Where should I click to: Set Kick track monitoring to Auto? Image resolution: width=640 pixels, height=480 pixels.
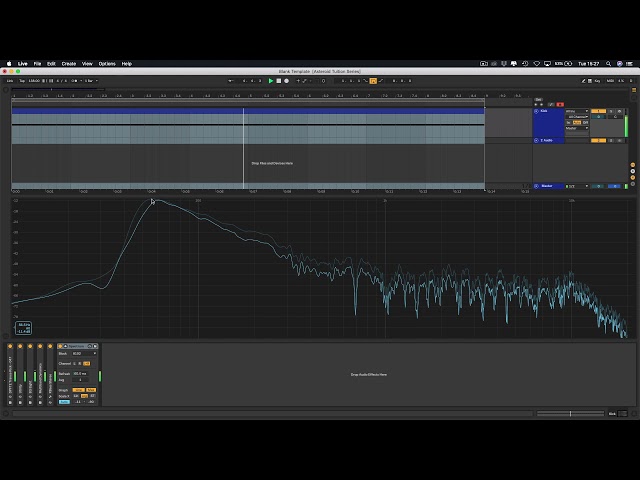pyautogui.click(x=577, y=122)
